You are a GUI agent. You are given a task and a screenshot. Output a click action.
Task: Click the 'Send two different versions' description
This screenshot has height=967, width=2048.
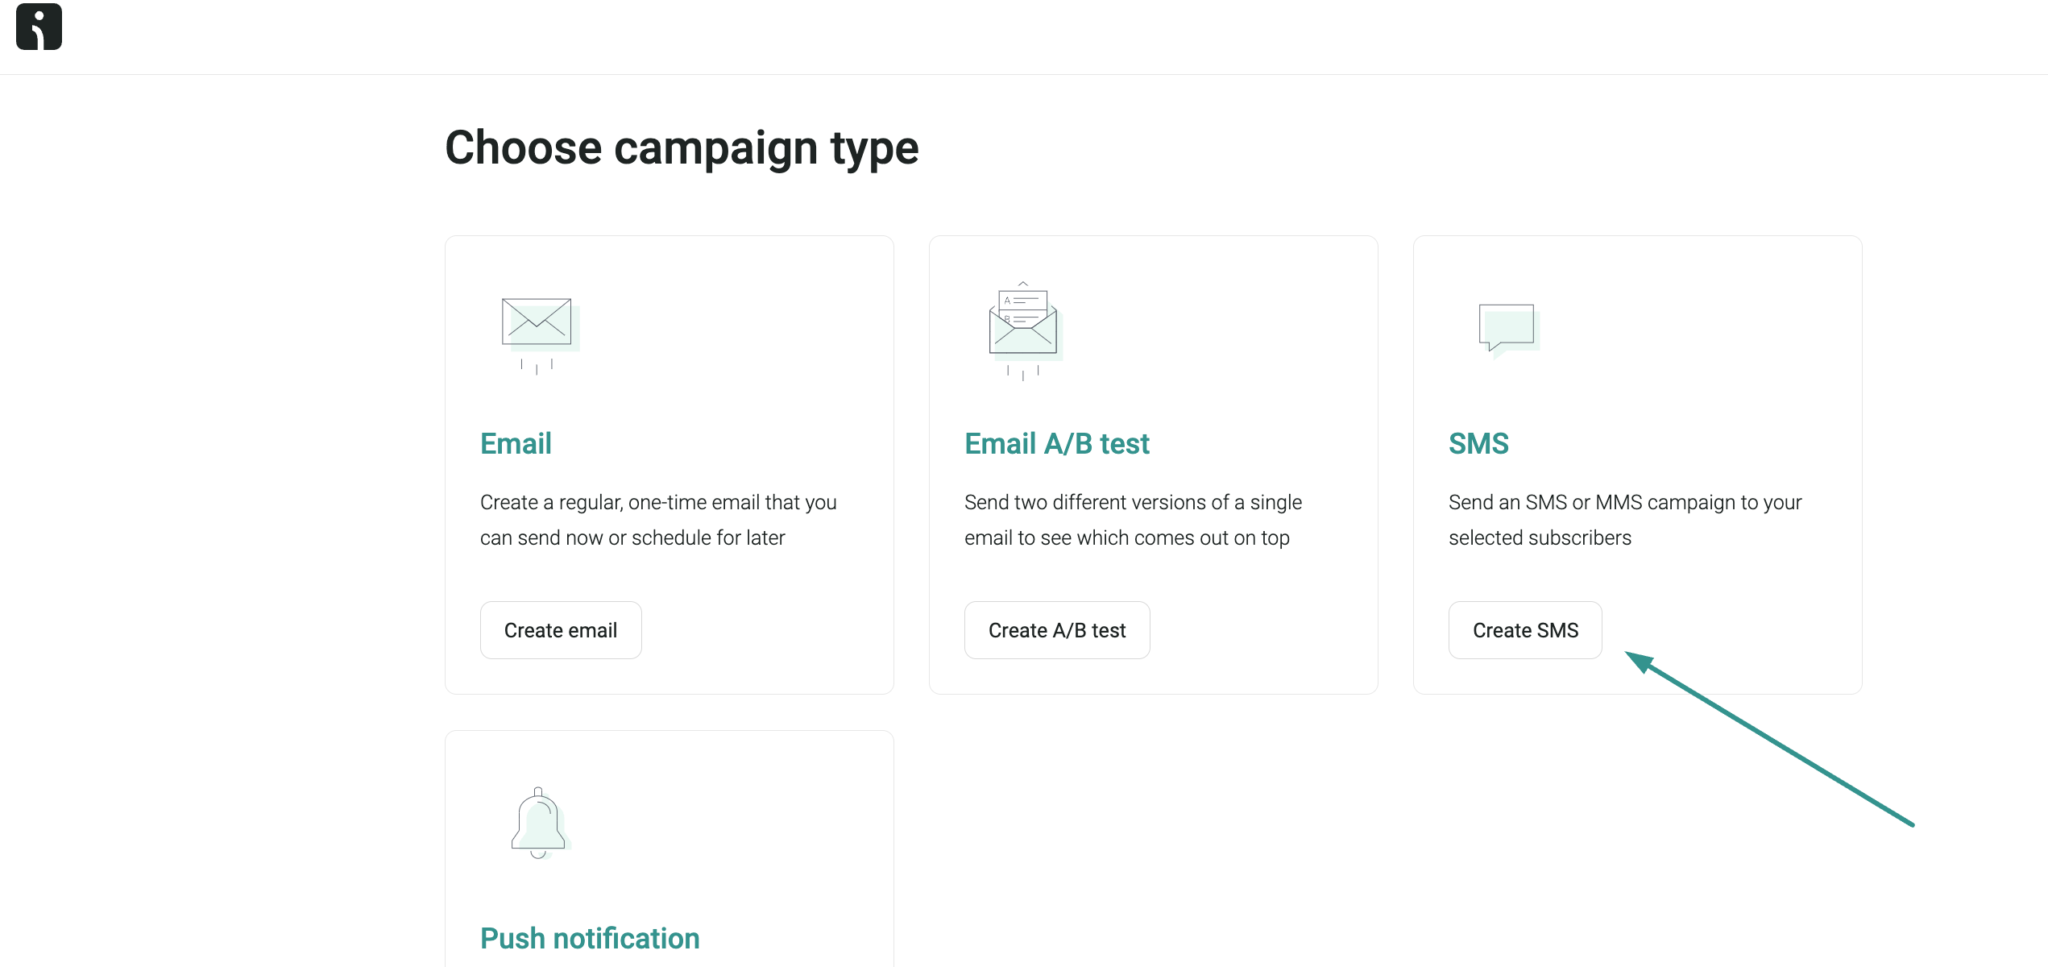coord(1133,520)
